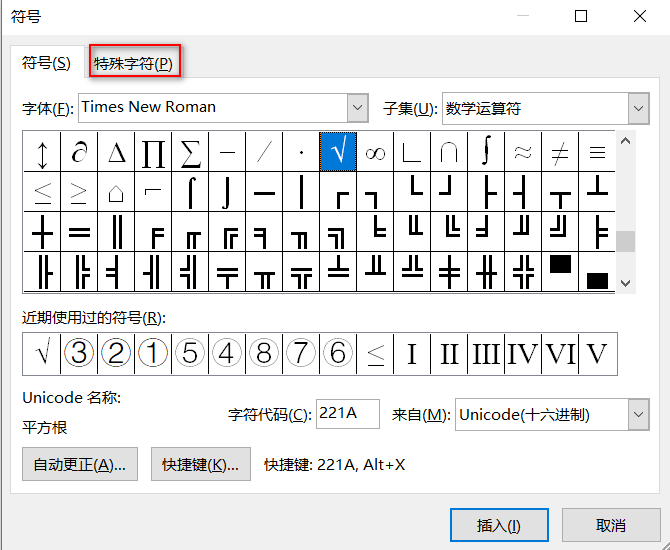Select the double horizontal ═ box symbol
670x550 pixels.
pyautogui.click(x=79, y=232)
